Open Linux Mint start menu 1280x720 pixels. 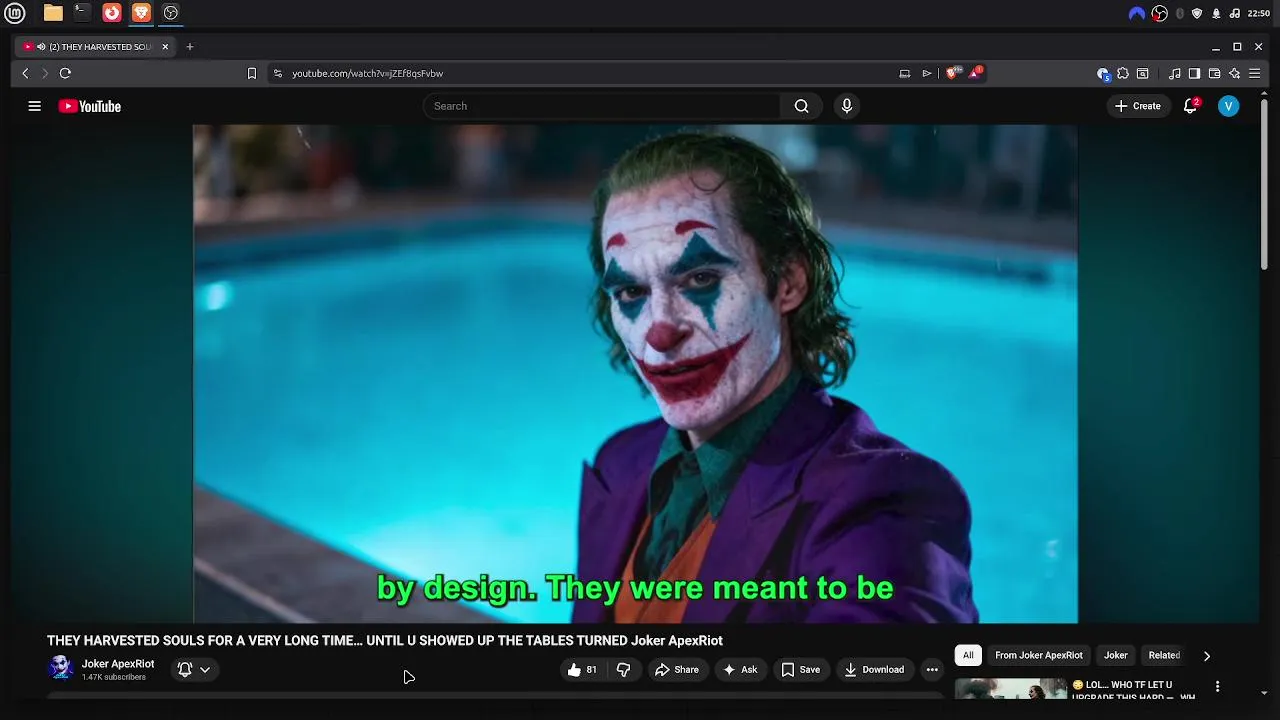coord(15,13)
